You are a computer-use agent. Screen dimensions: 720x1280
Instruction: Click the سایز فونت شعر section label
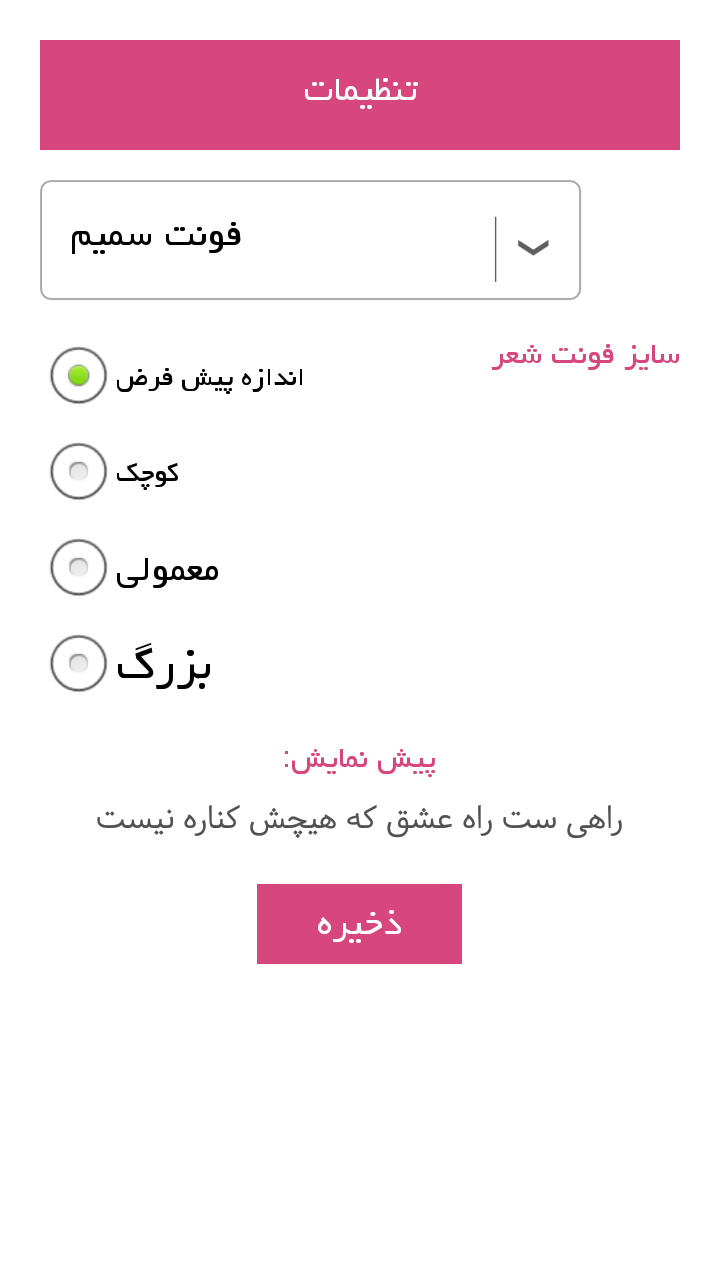[x=585, y=354]
